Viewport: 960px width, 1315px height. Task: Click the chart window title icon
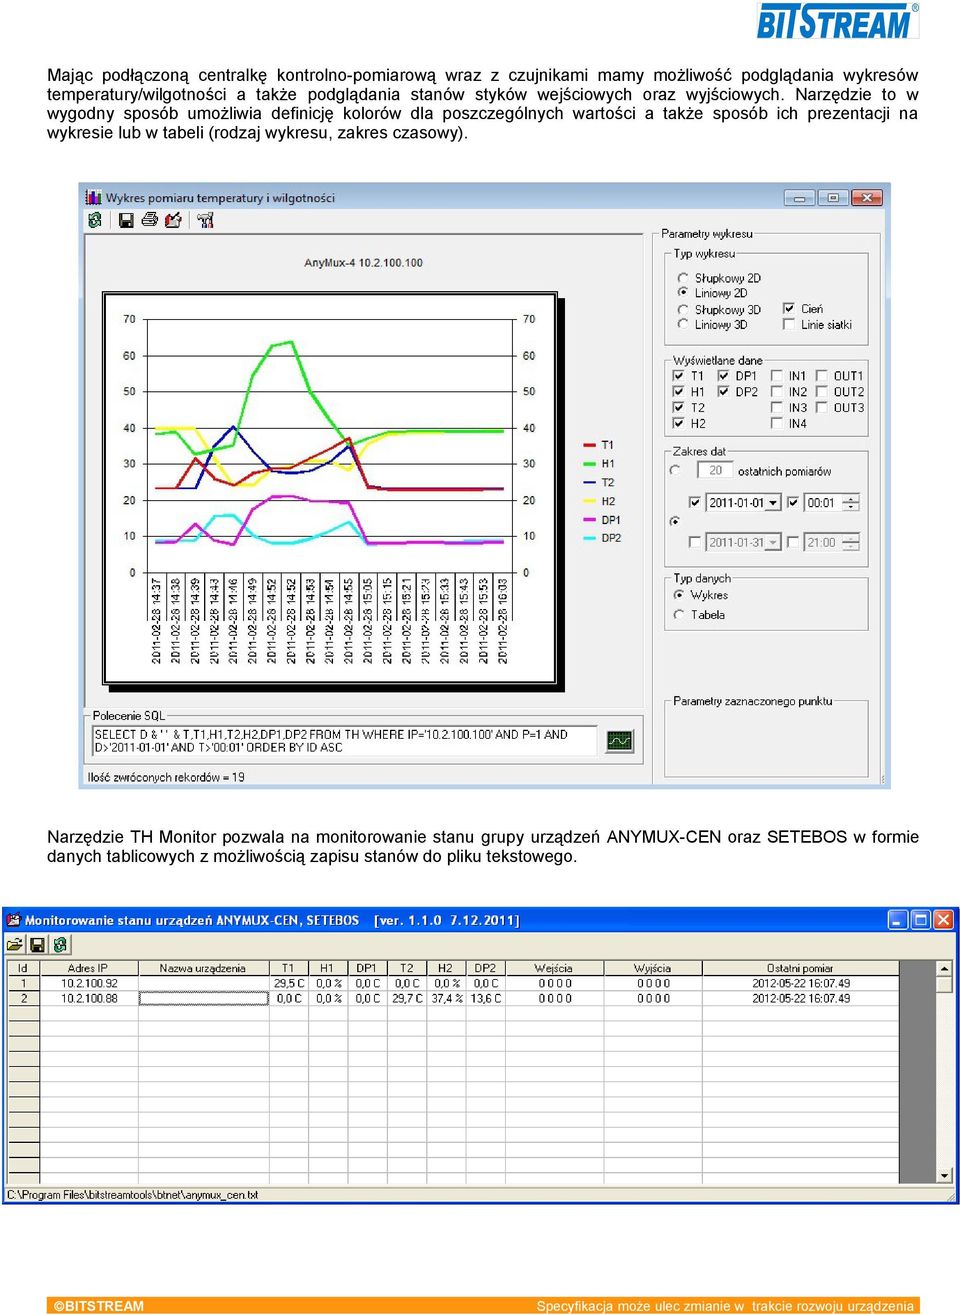pyautogui.click(x=94, y=198)
